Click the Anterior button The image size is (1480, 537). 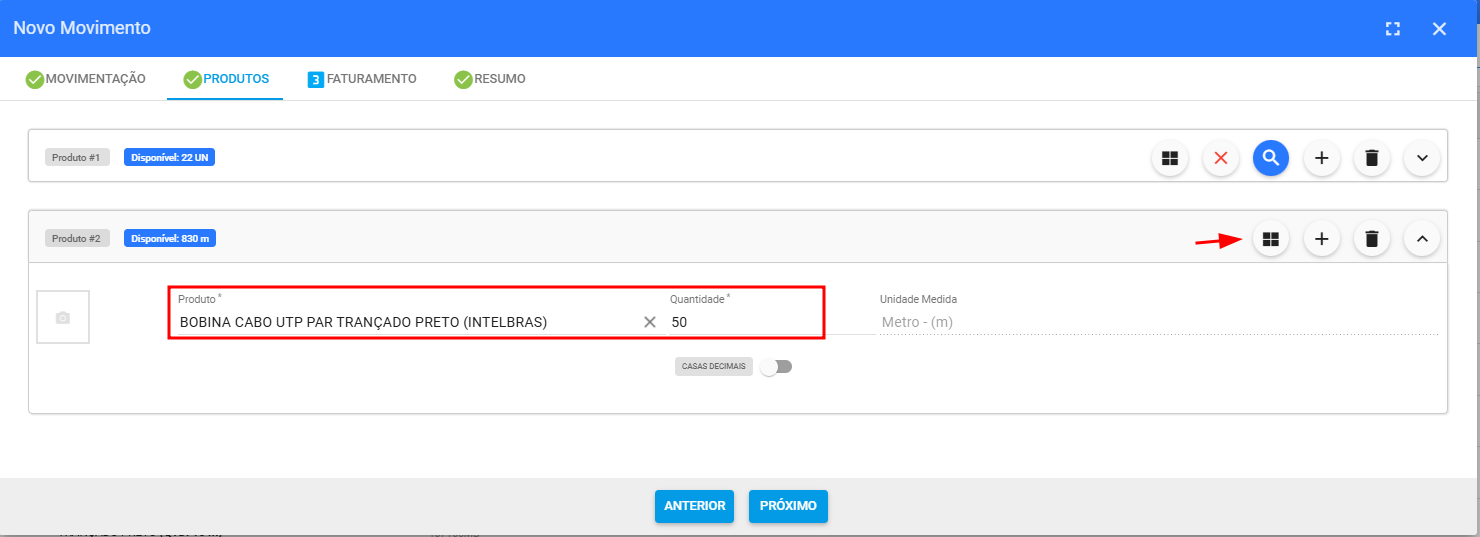click(695, 506)
